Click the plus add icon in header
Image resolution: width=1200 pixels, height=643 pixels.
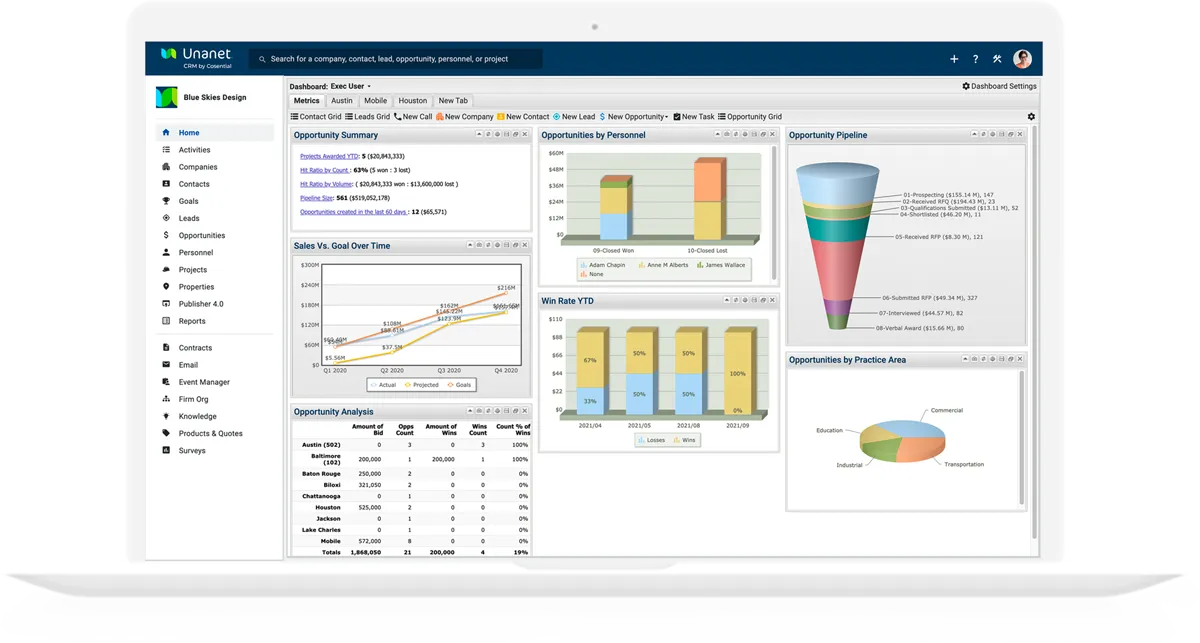[x=954, y=59]
